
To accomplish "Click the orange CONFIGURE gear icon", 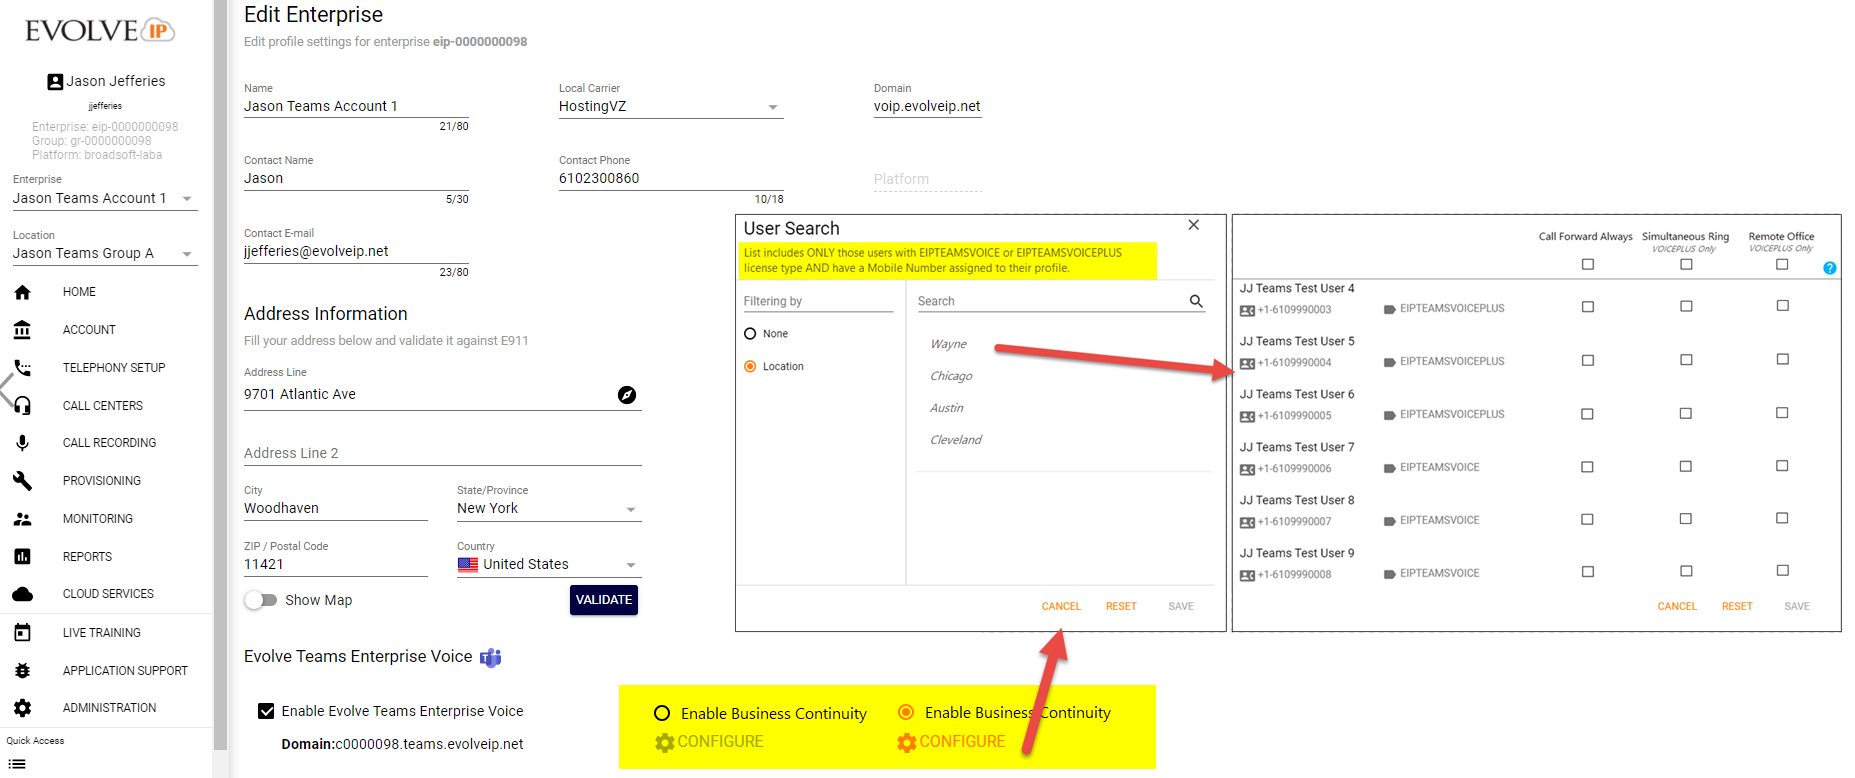I will (x=906, y=742).
